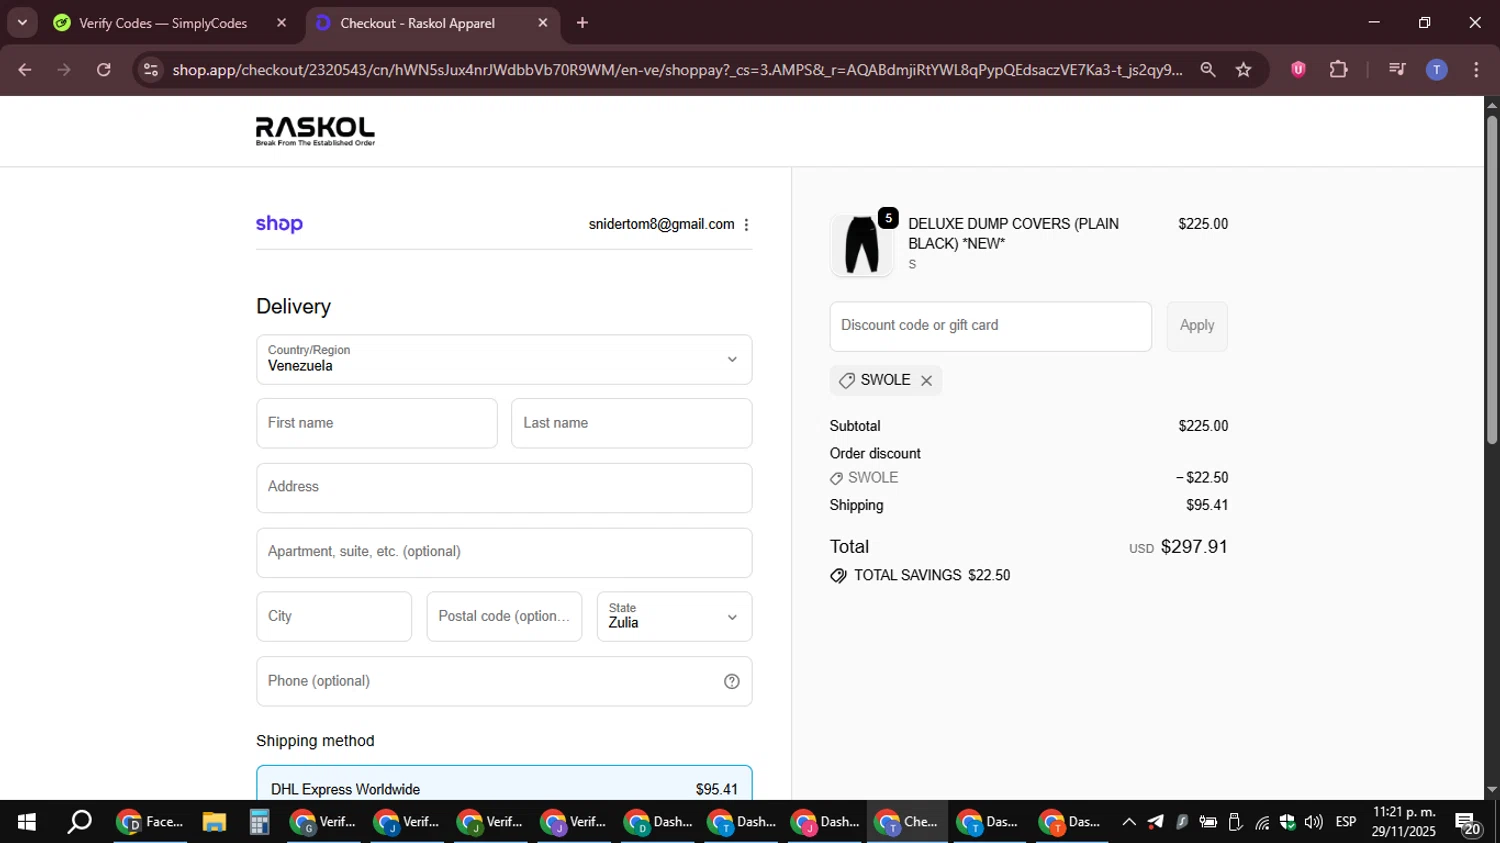Reload the checkout page
This screenshot has width=1500, height=843.
pyautogui.click(x=104, y=70)
